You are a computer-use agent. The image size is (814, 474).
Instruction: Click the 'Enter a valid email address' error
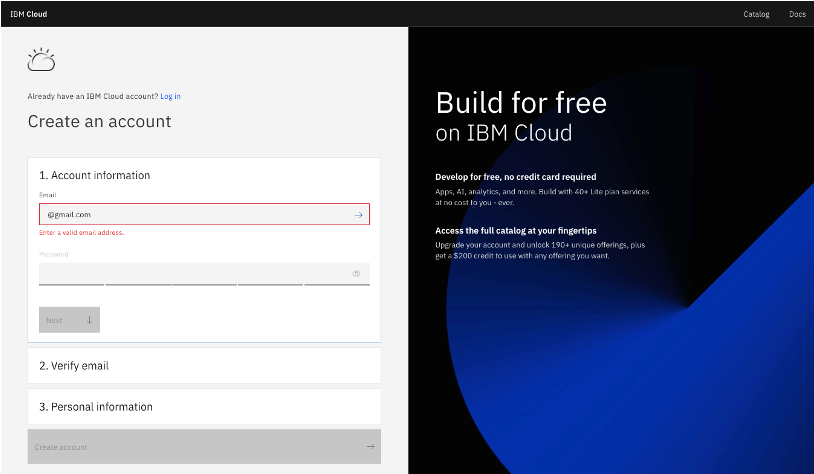pos(81,233)
